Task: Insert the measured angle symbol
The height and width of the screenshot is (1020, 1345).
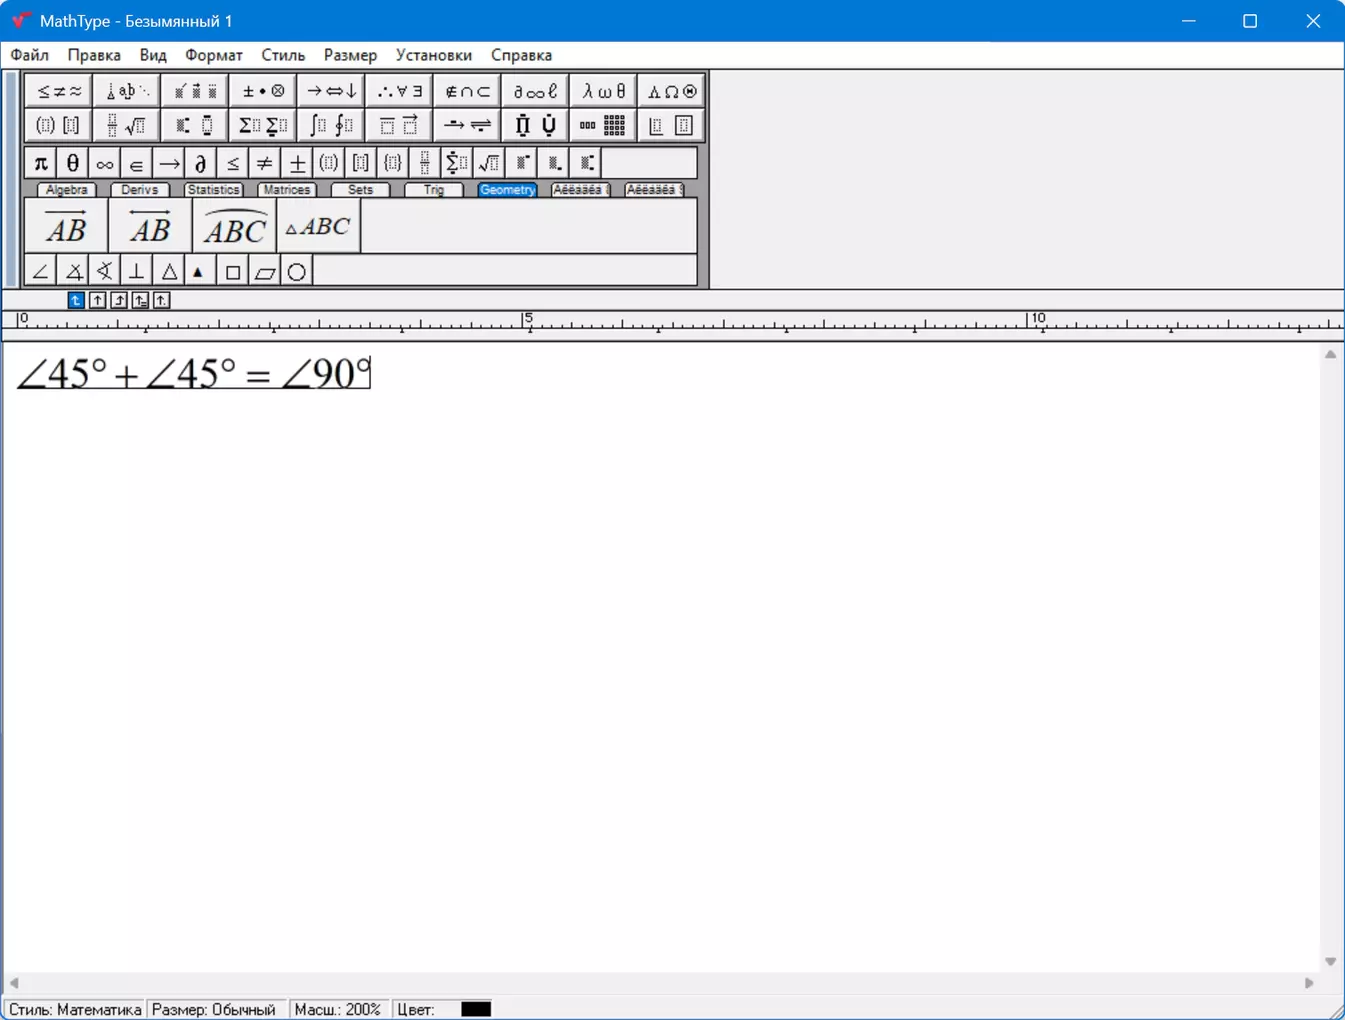Action: [x=73, y=271]
